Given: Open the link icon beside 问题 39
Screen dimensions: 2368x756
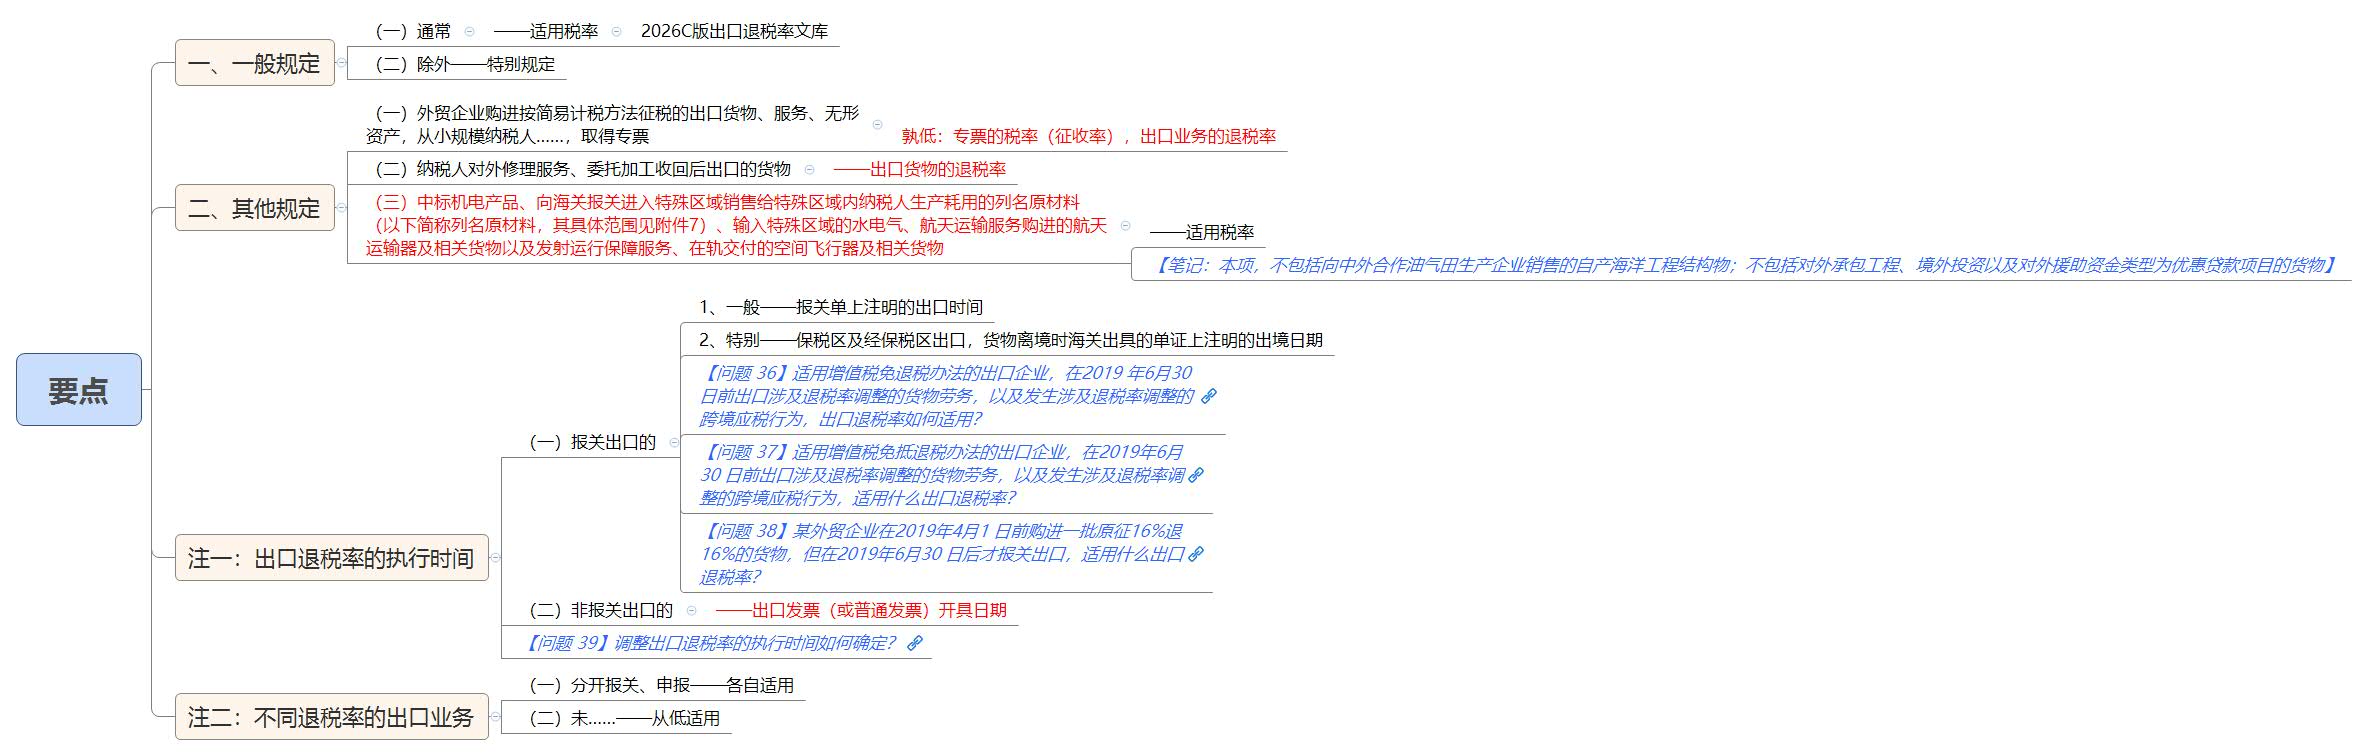Looking at the screenshot, I should click(914, 643).
